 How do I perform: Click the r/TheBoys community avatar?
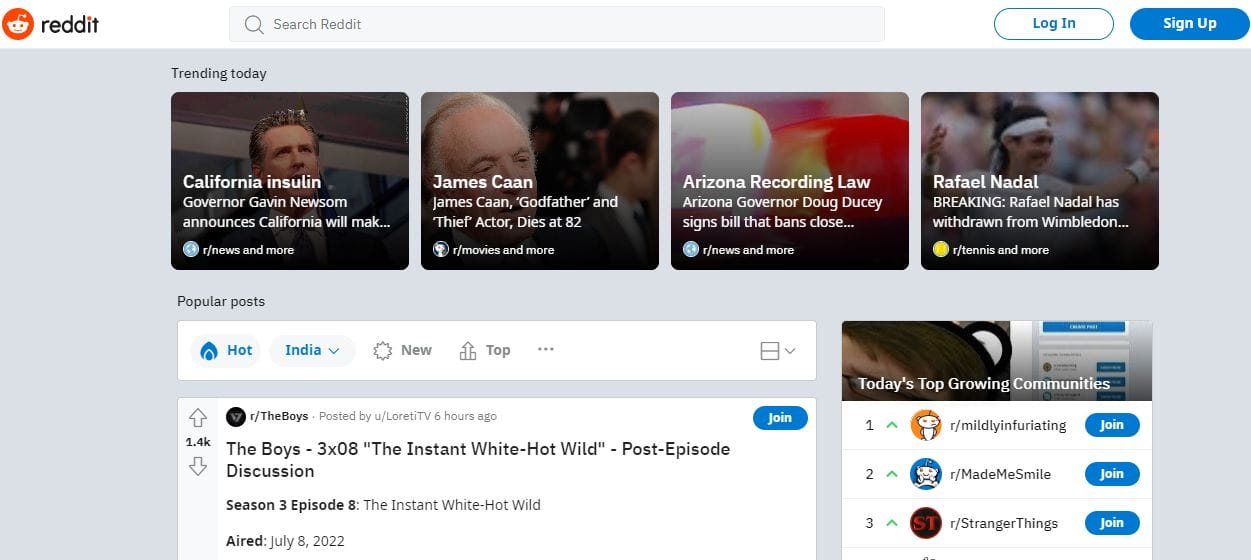236,417
